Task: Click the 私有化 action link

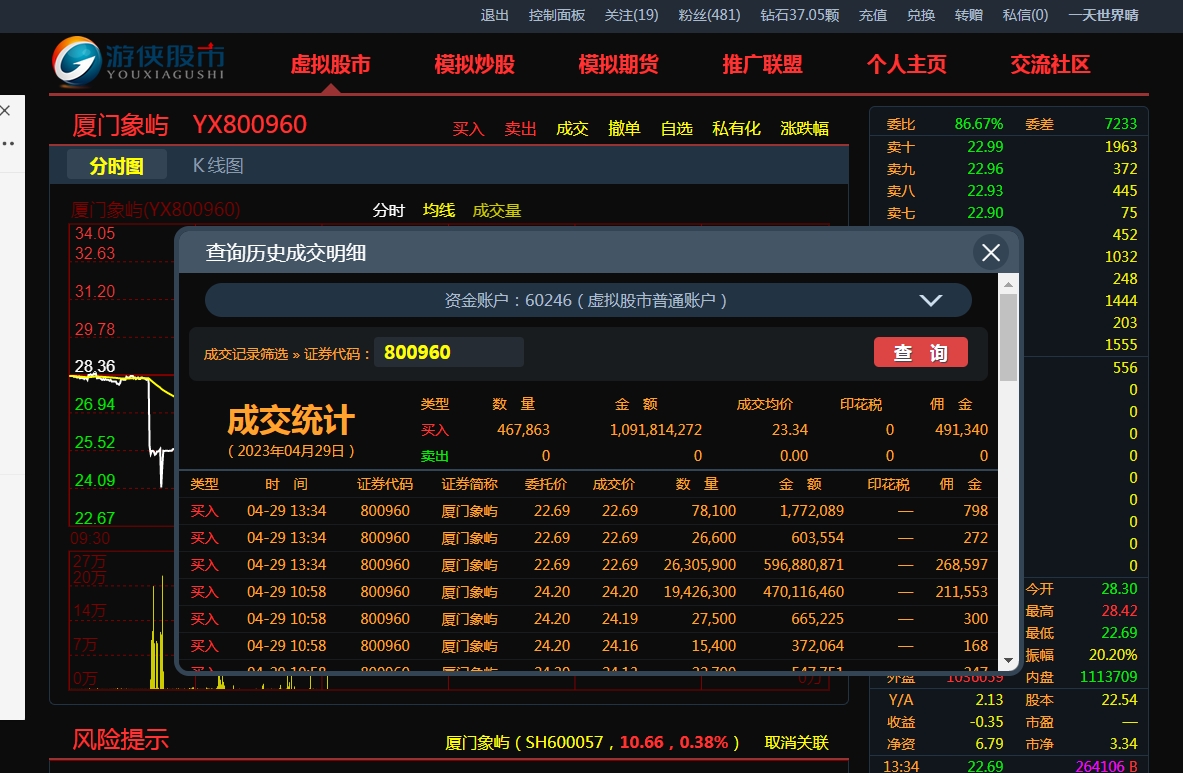Action: point(736,129)
